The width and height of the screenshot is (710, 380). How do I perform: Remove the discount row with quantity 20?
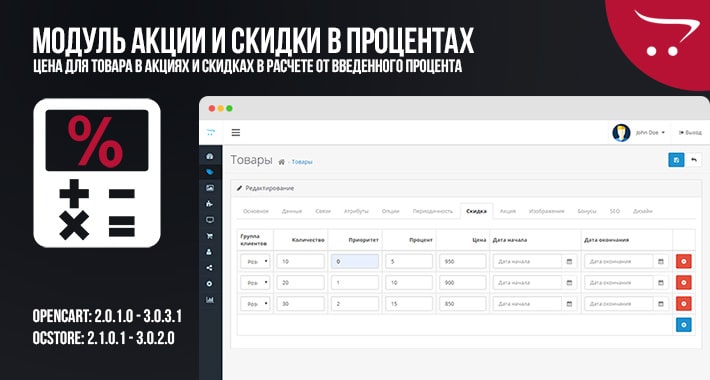click(x=683, y=283)
